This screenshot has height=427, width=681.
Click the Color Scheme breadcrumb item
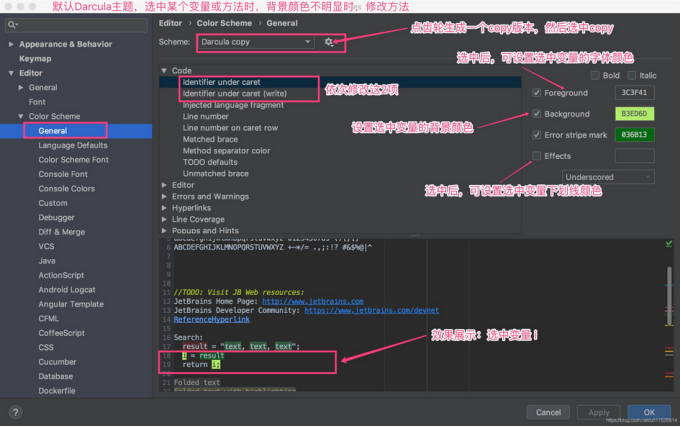pyautogui.click(x=224, y=23)
